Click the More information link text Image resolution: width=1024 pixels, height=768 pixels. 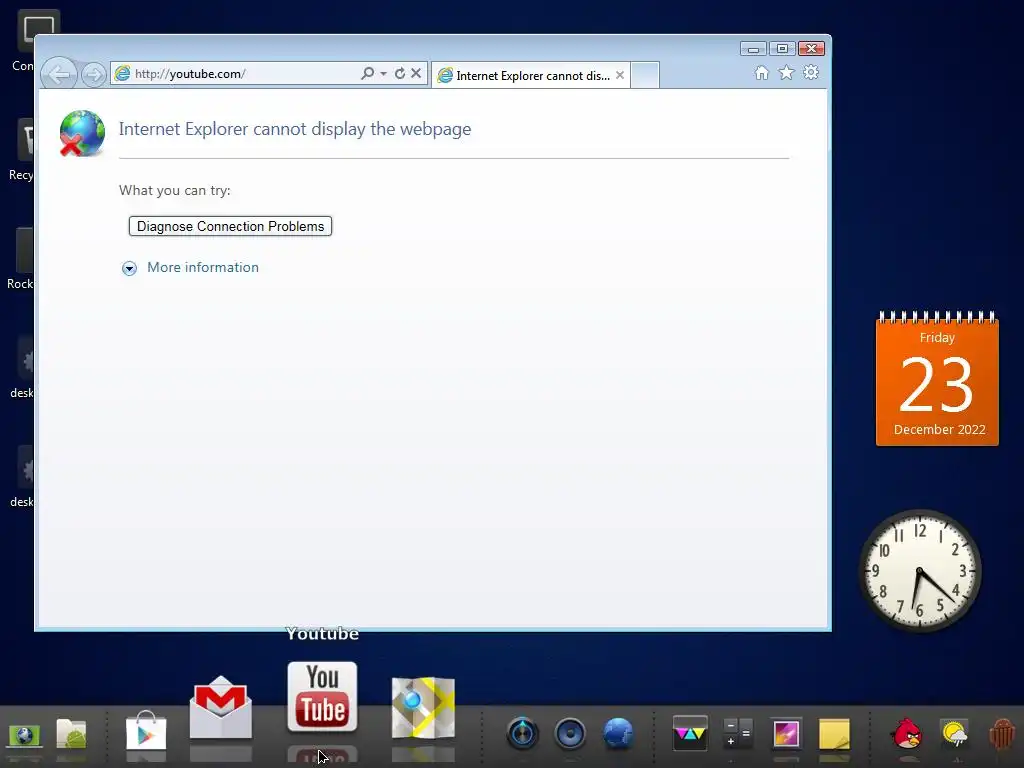[x=203, y=267]
